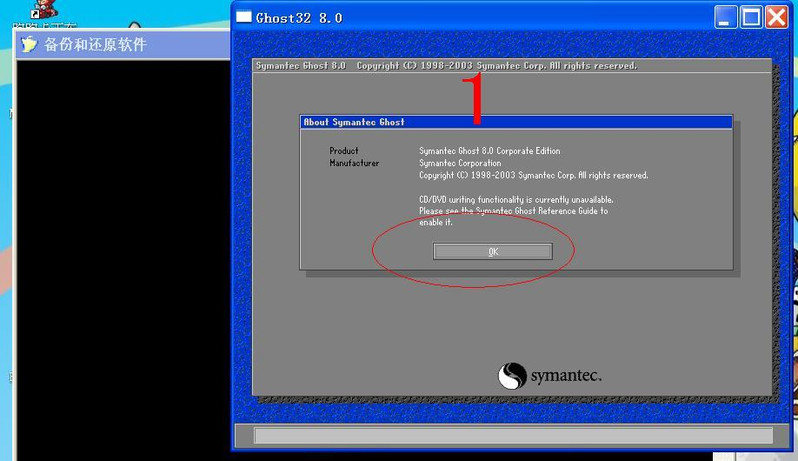Minimize the Ghost32 8.0 window

point(726,17)
